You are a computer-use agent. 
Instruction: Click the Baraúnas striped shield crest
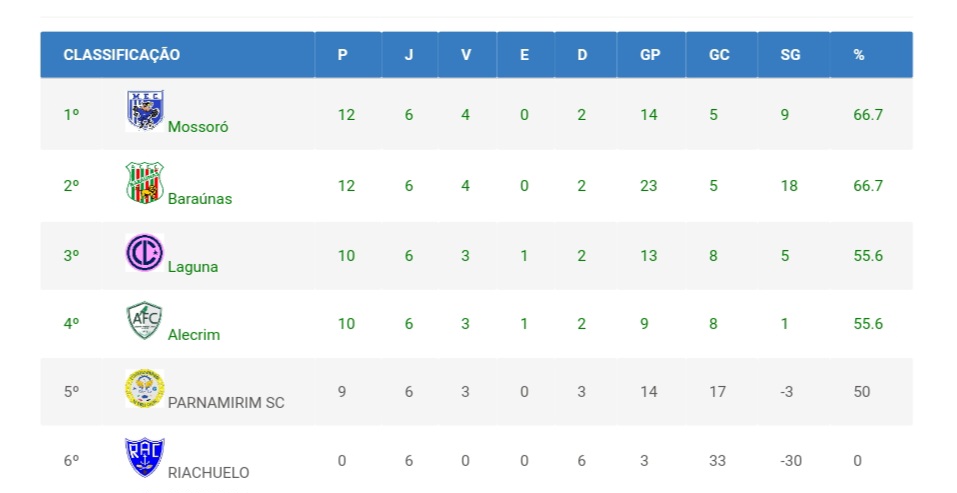click(x=145, y=182)
